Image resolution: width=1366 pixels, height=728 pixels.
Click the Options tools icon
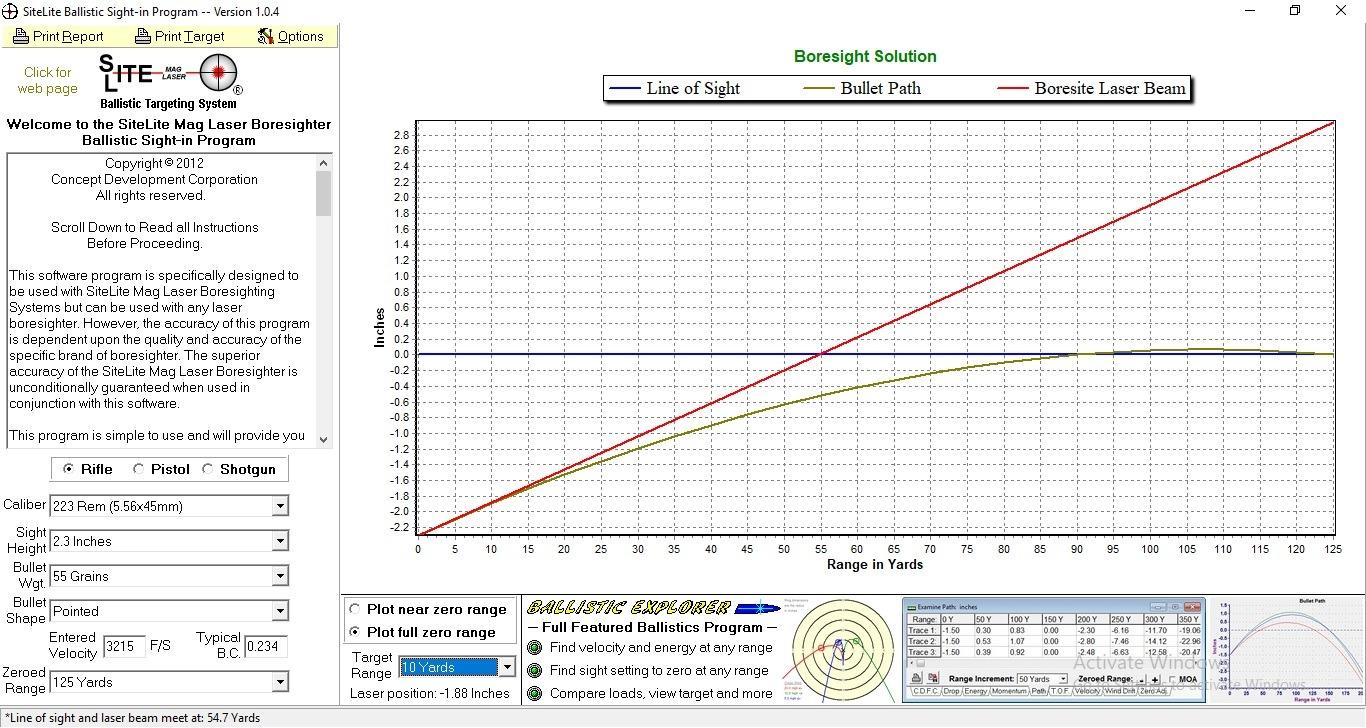tap(265, 36)
